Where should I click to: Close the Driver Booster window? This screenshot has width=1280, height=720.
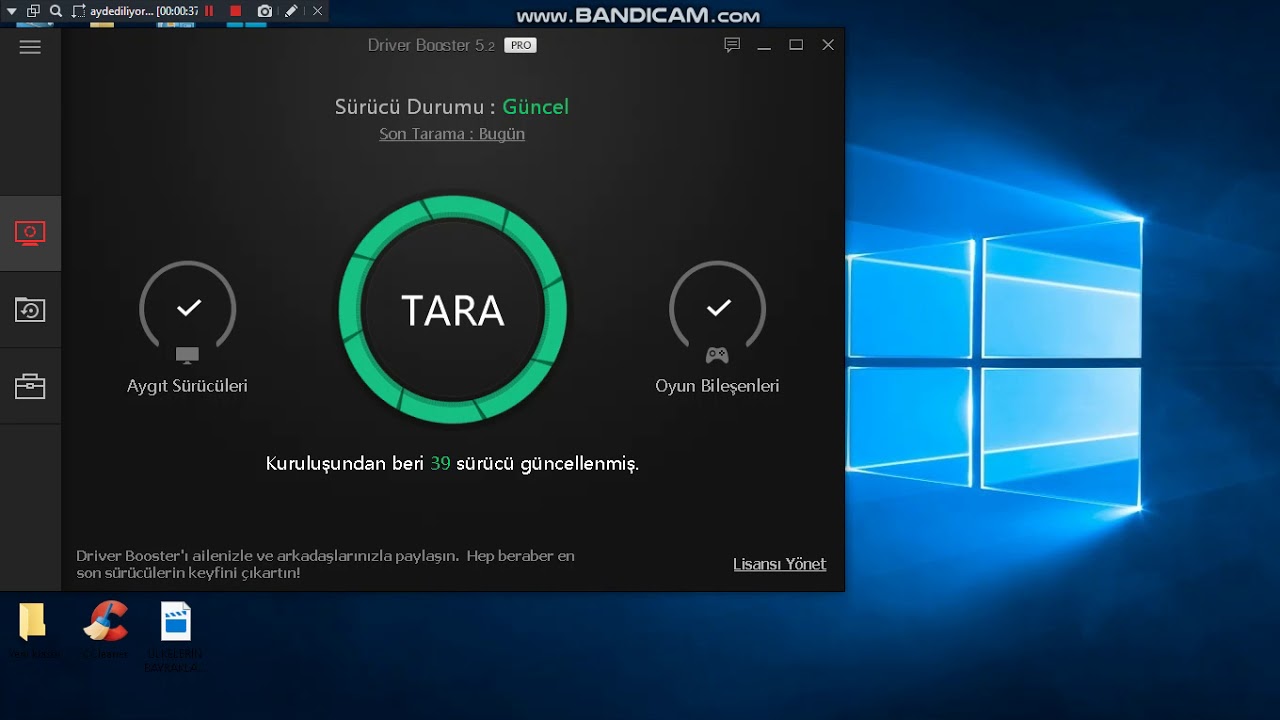pos(828,45)
